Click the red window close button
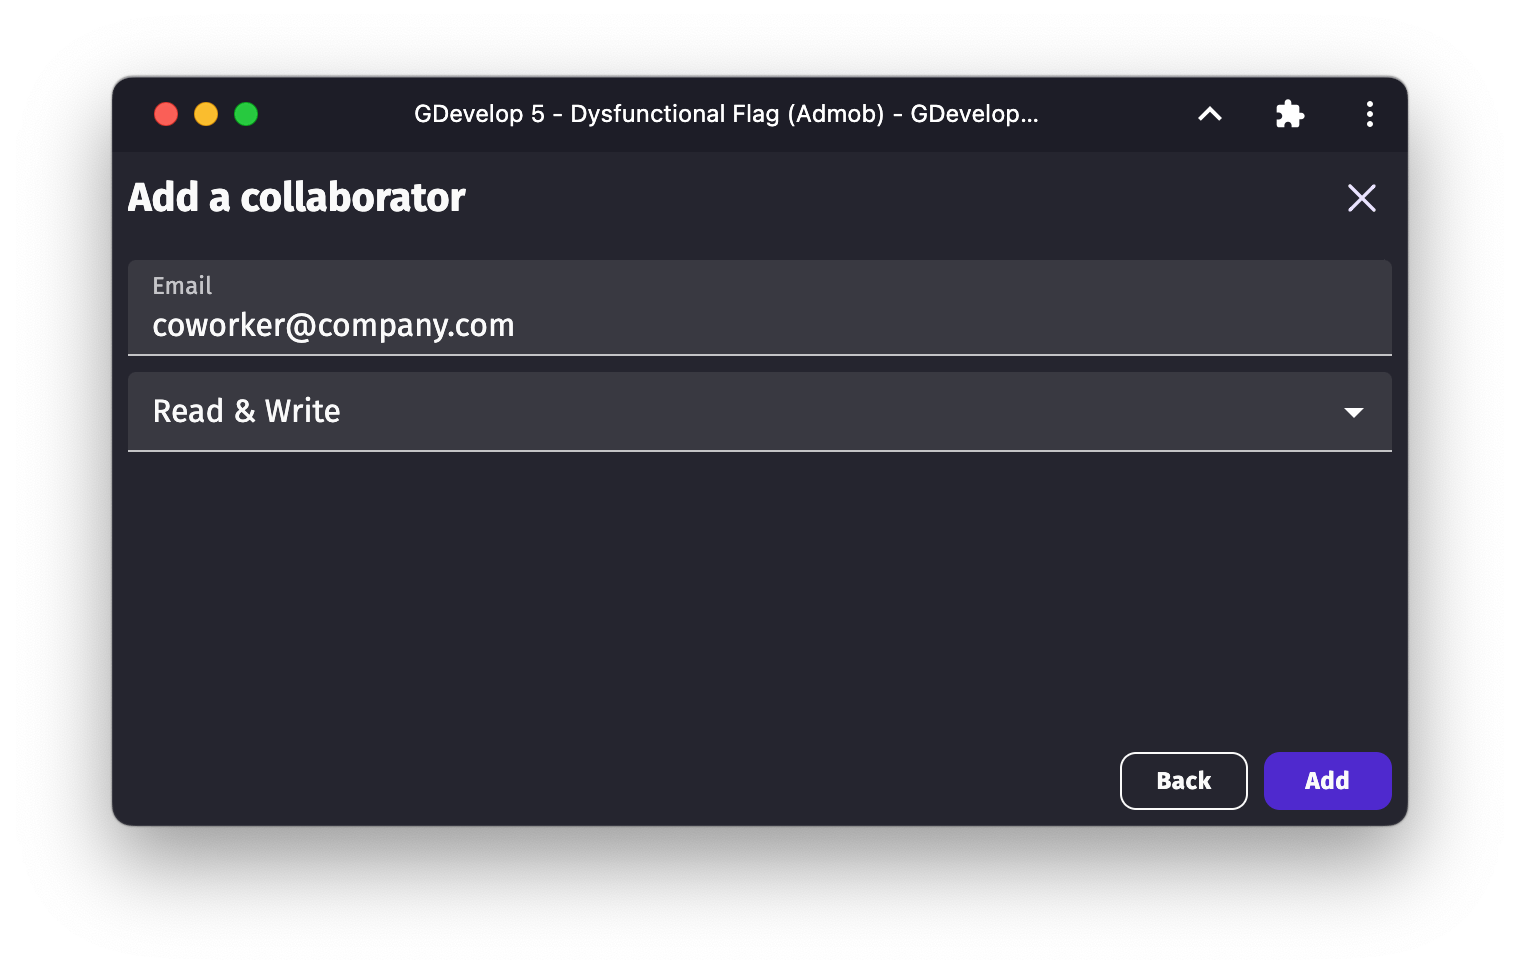Screen dimensions: 1520x974 click(166, 114)
